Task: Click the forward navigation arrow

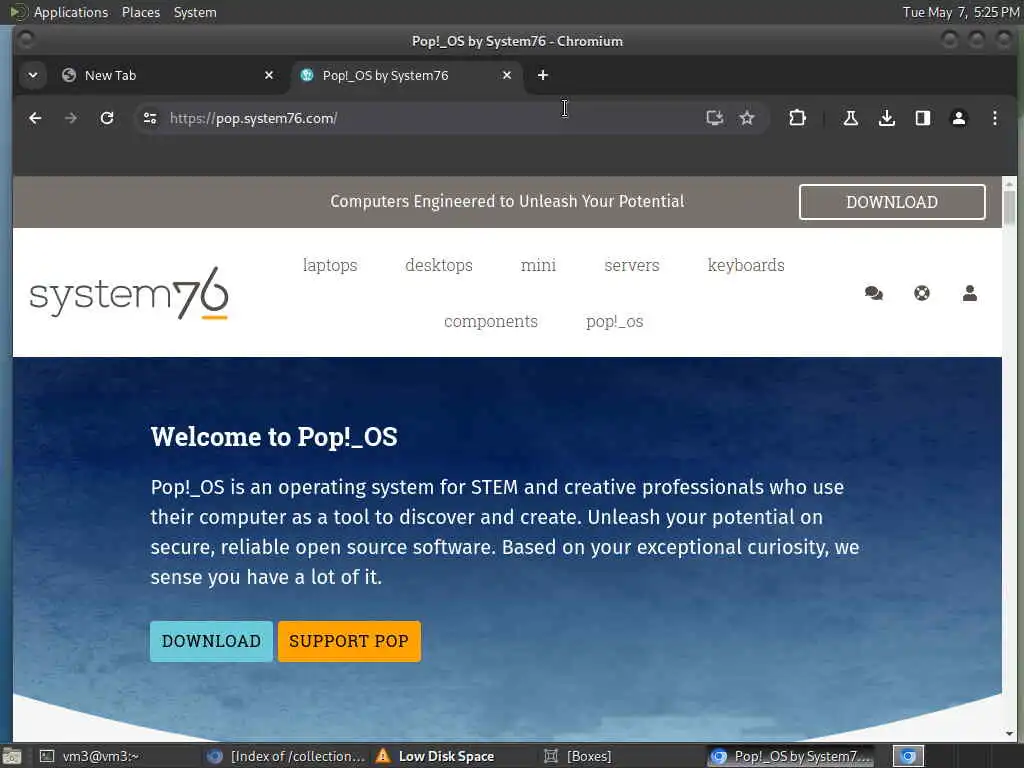Action: [71, 118]
